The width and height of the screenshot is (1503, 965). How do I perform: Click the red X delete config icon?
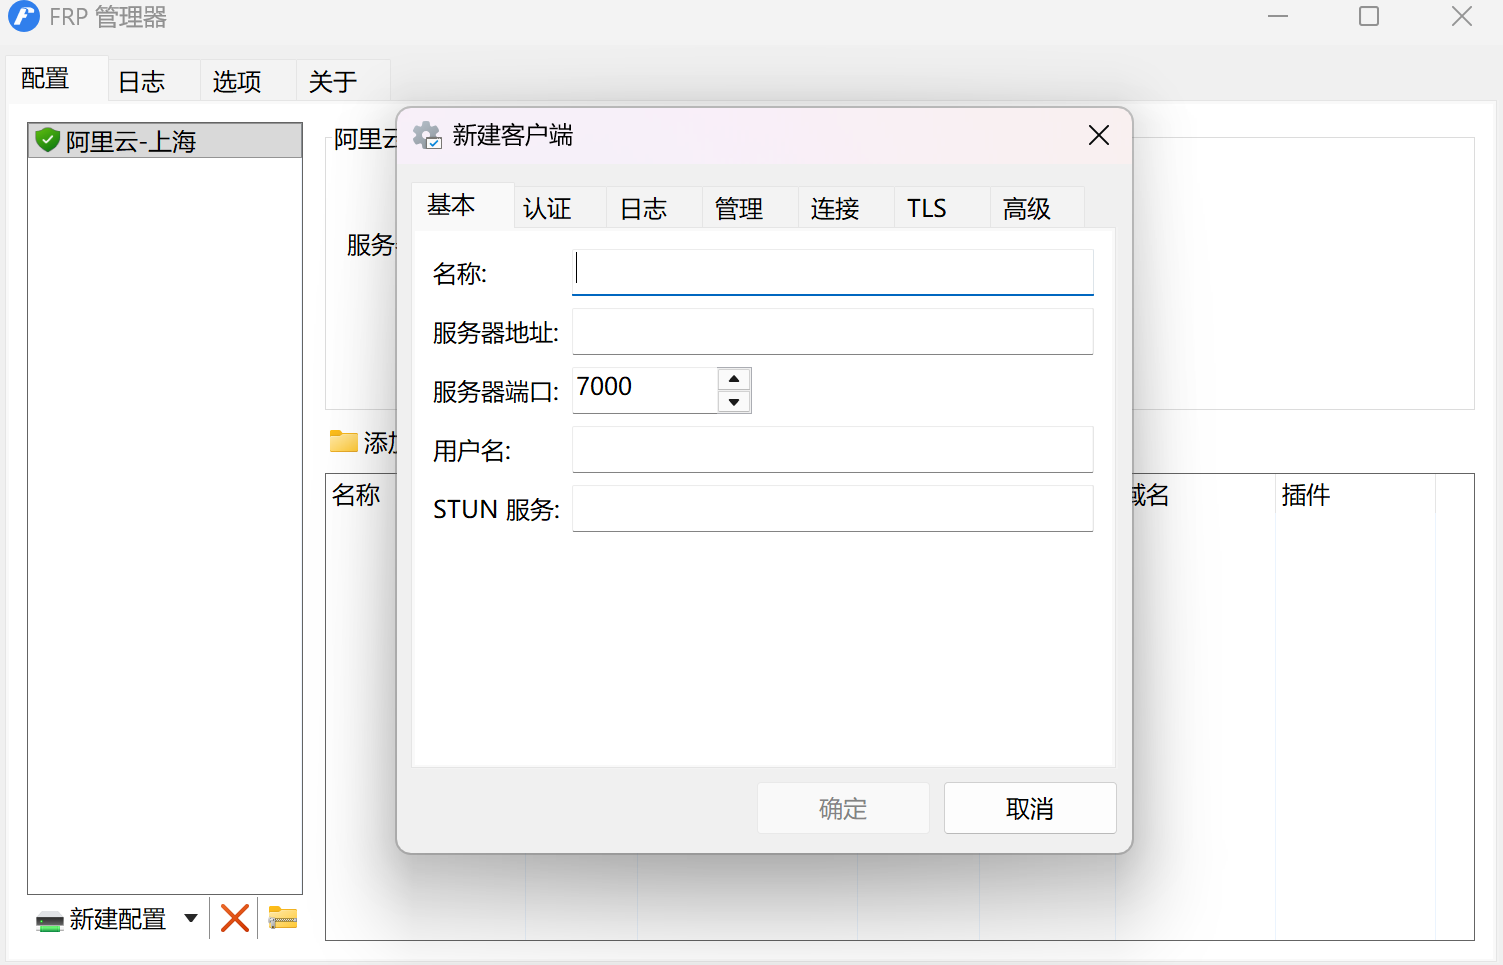click(235, 918)
